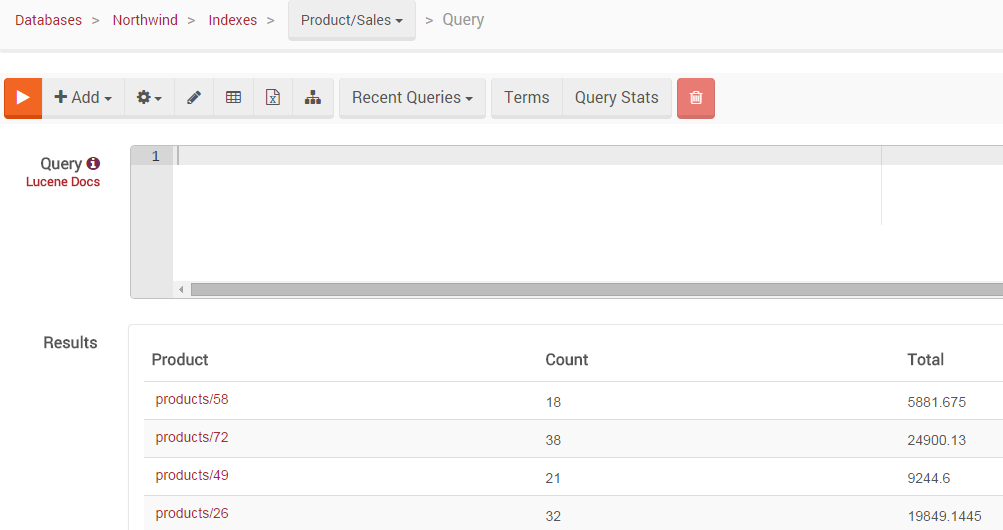Screen dimensions: 1003x530
Task: Click the hierarchy tree icon in the toolbar
Action: [313, 98]
